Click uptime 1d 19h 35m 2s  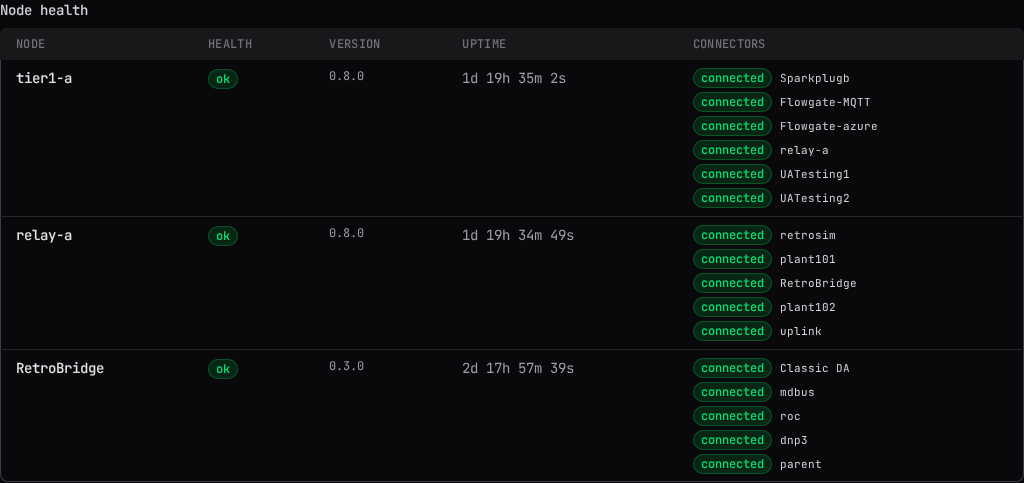tap(514, 79)
